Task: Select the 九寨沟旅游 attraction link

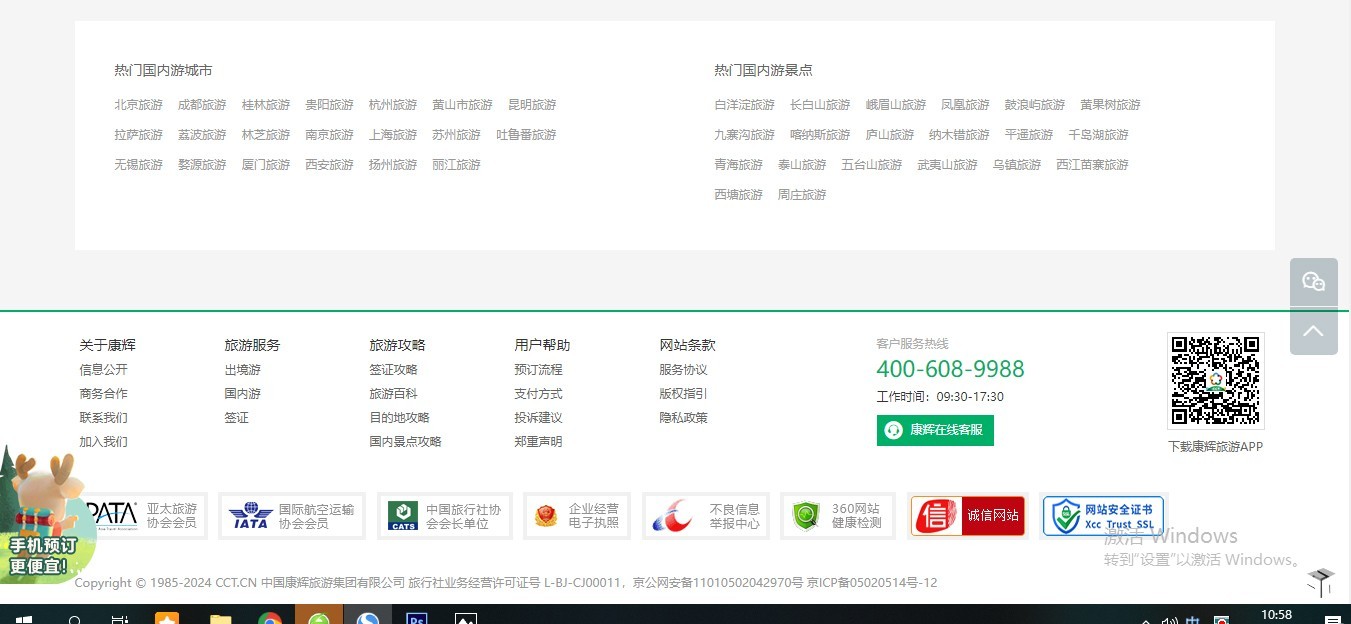Action: click(744, 135)
